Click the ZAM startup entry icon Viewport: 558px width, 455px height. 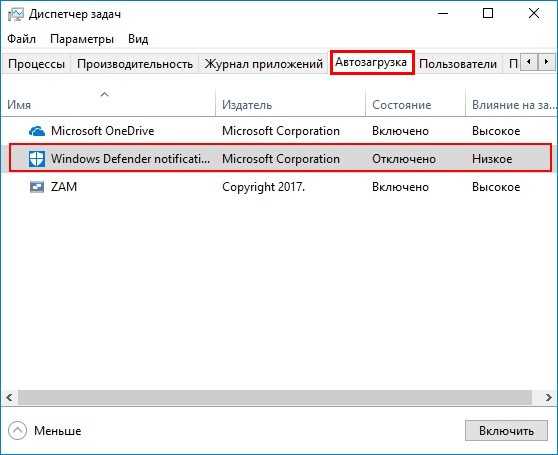coord(37,186)
